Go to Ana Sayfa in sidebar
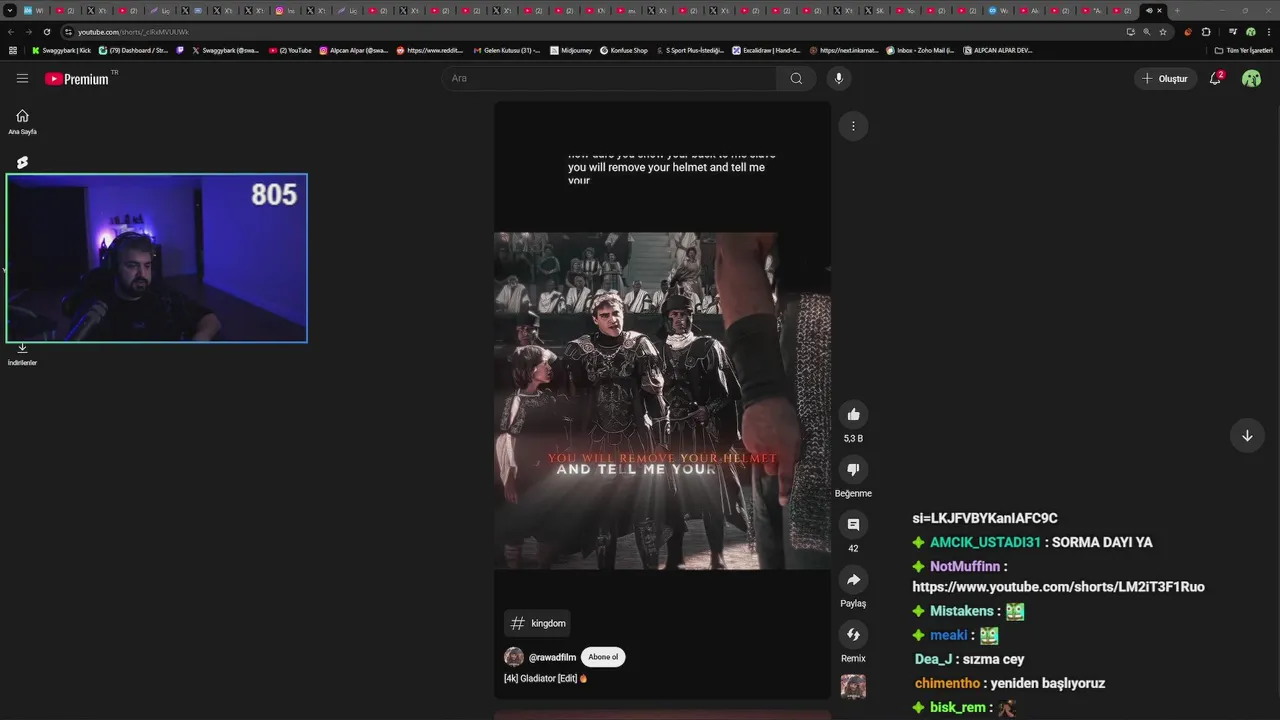The height and width of the screenshot is (720, 1280). (x=22, y=121)
